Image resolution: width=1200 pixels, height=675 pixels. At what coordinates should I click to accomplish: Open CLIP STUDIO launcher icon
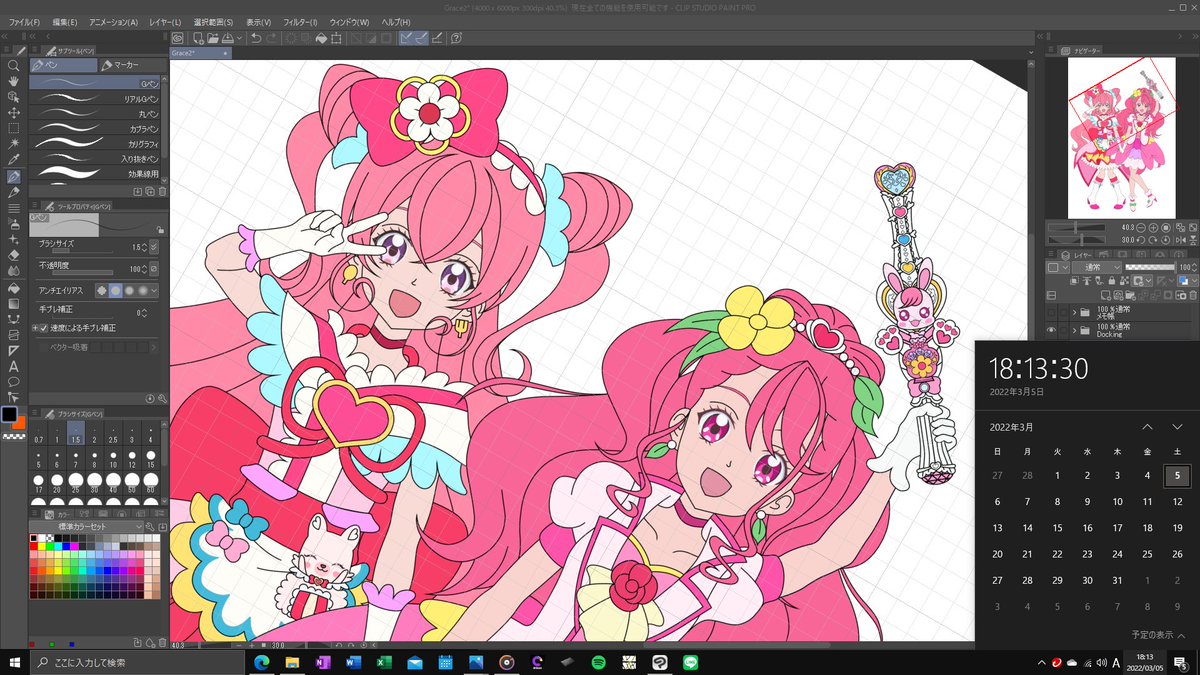coord(178,38)
